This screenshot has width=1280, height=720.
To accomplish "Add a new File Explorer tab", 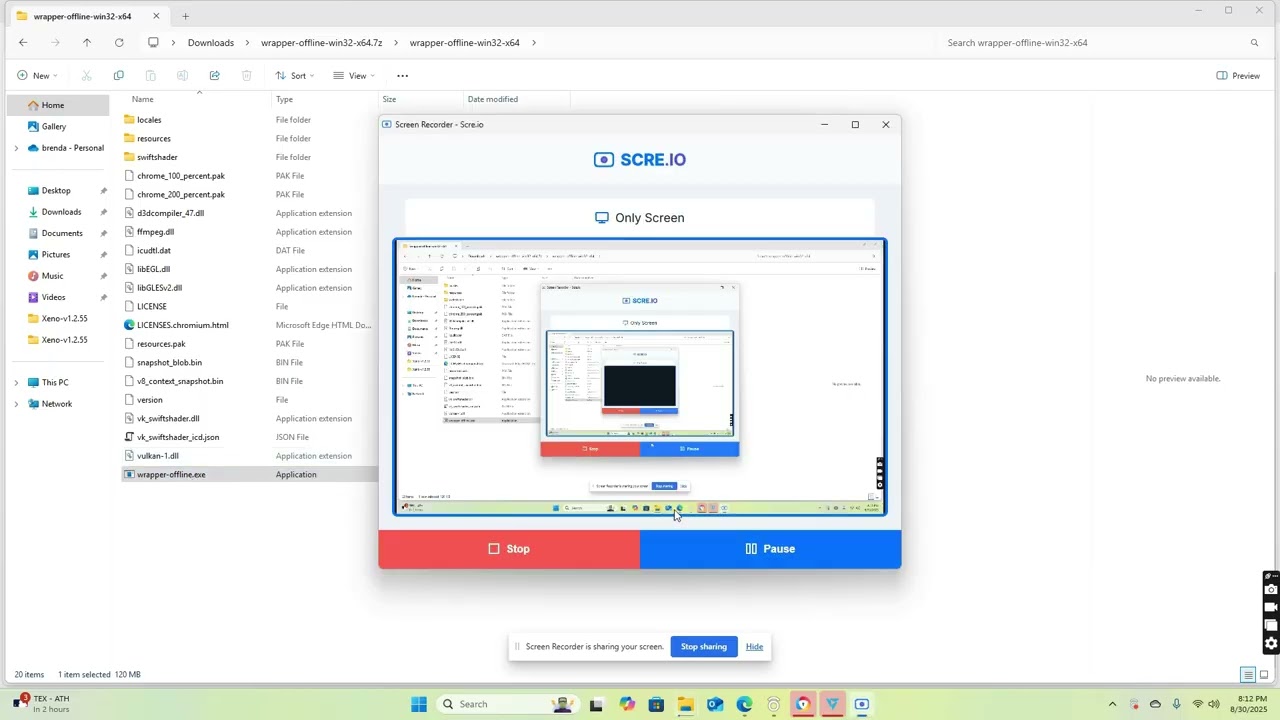I will click(185, 16).
